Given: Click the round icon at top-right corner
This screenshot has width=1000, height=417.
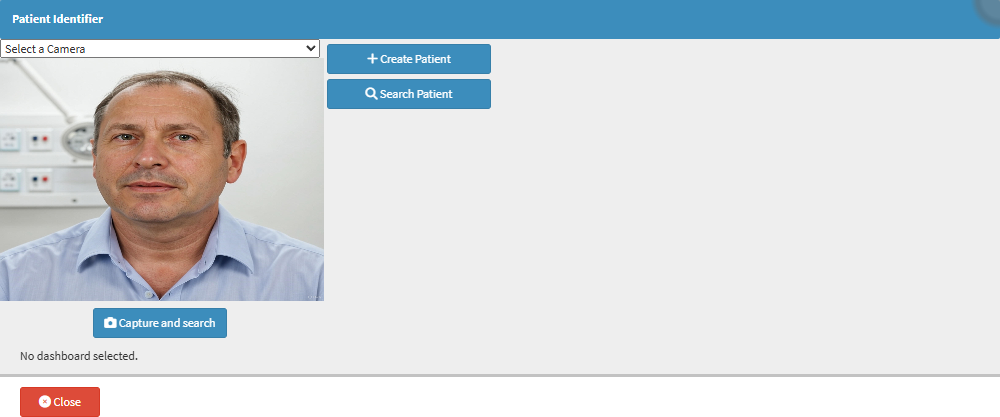Looking at the screenshot, I should tap(989, 8).
